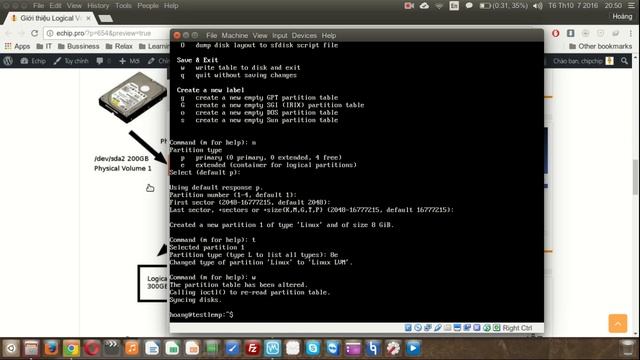Open the blue play-button app in dock

coord(413,349)
